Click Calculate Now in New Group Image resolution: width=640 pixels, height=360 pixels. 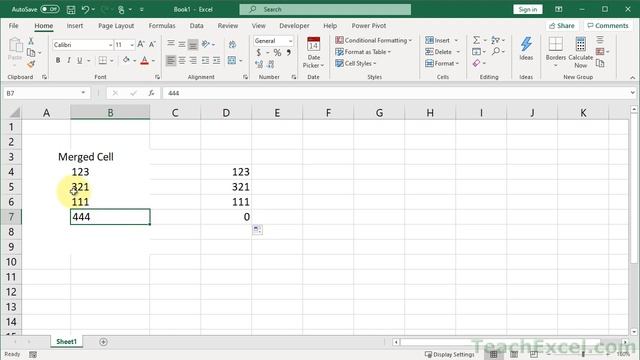580,52
